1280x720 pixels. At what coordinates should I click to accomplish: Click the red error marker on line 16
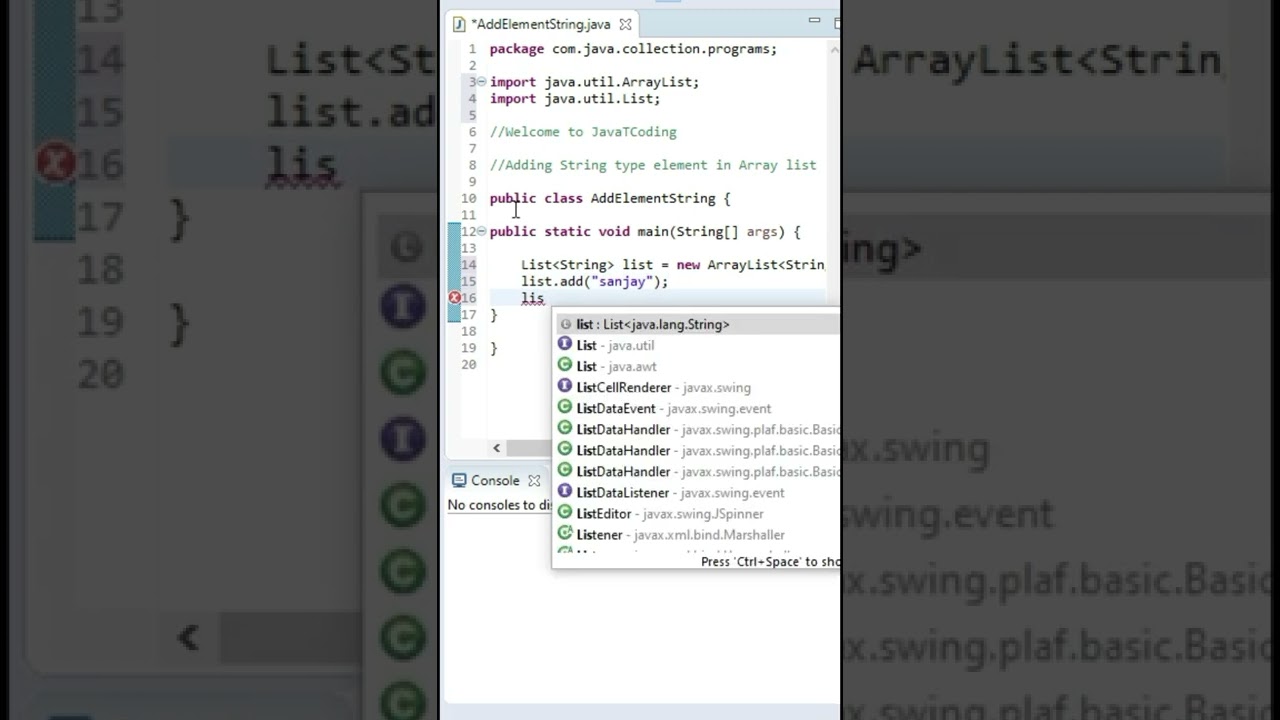click(454, 298)
